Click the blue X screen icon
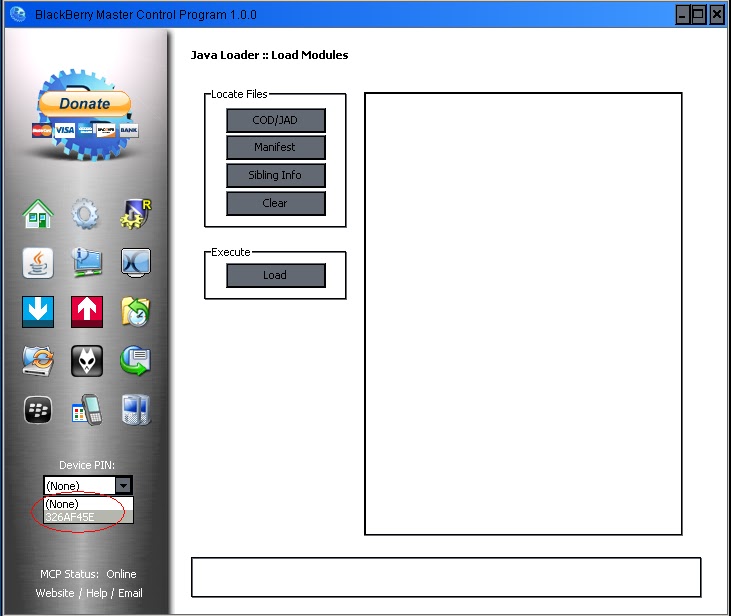 click(x=136, y=263)
